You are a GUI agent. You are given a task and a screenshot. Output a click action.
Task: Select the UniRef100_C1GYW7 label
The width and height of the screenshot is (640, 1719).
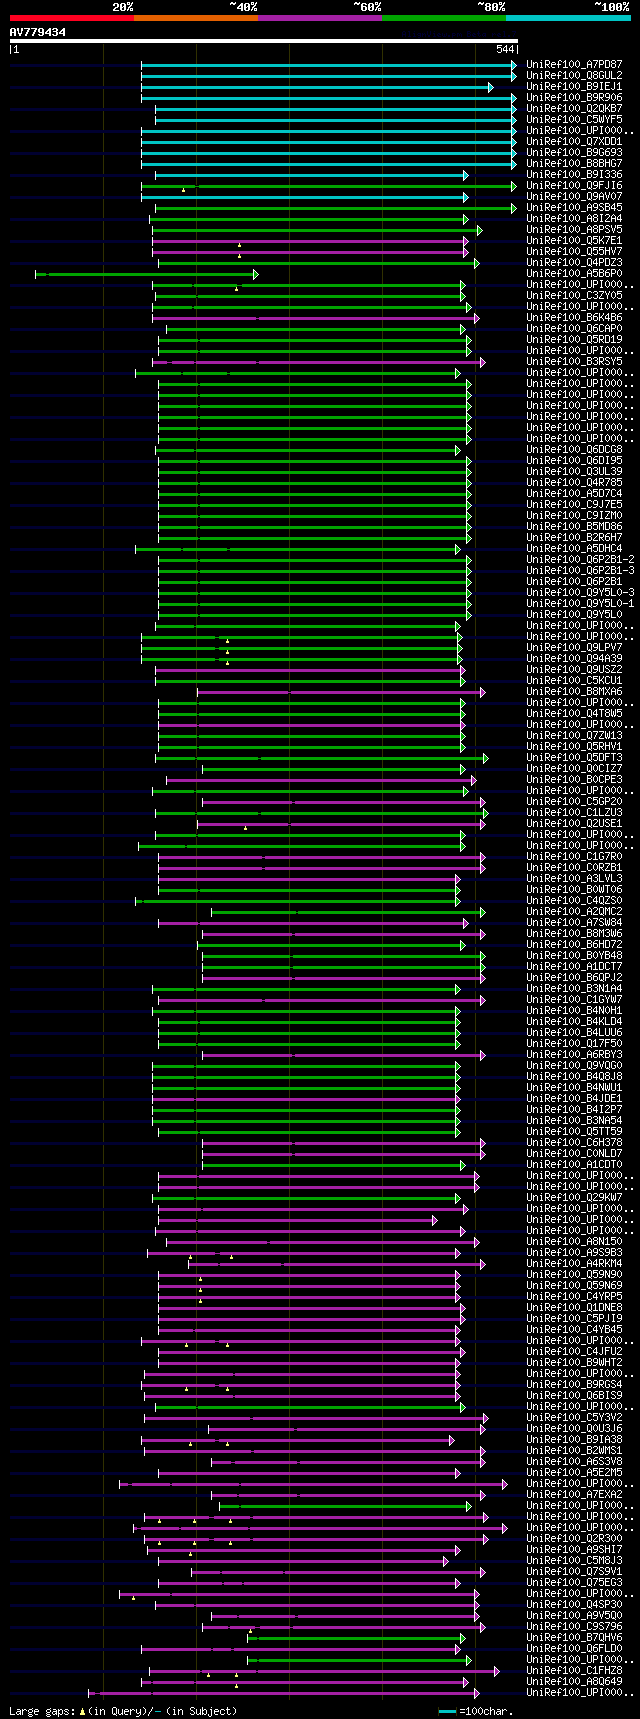pos(574,999)
